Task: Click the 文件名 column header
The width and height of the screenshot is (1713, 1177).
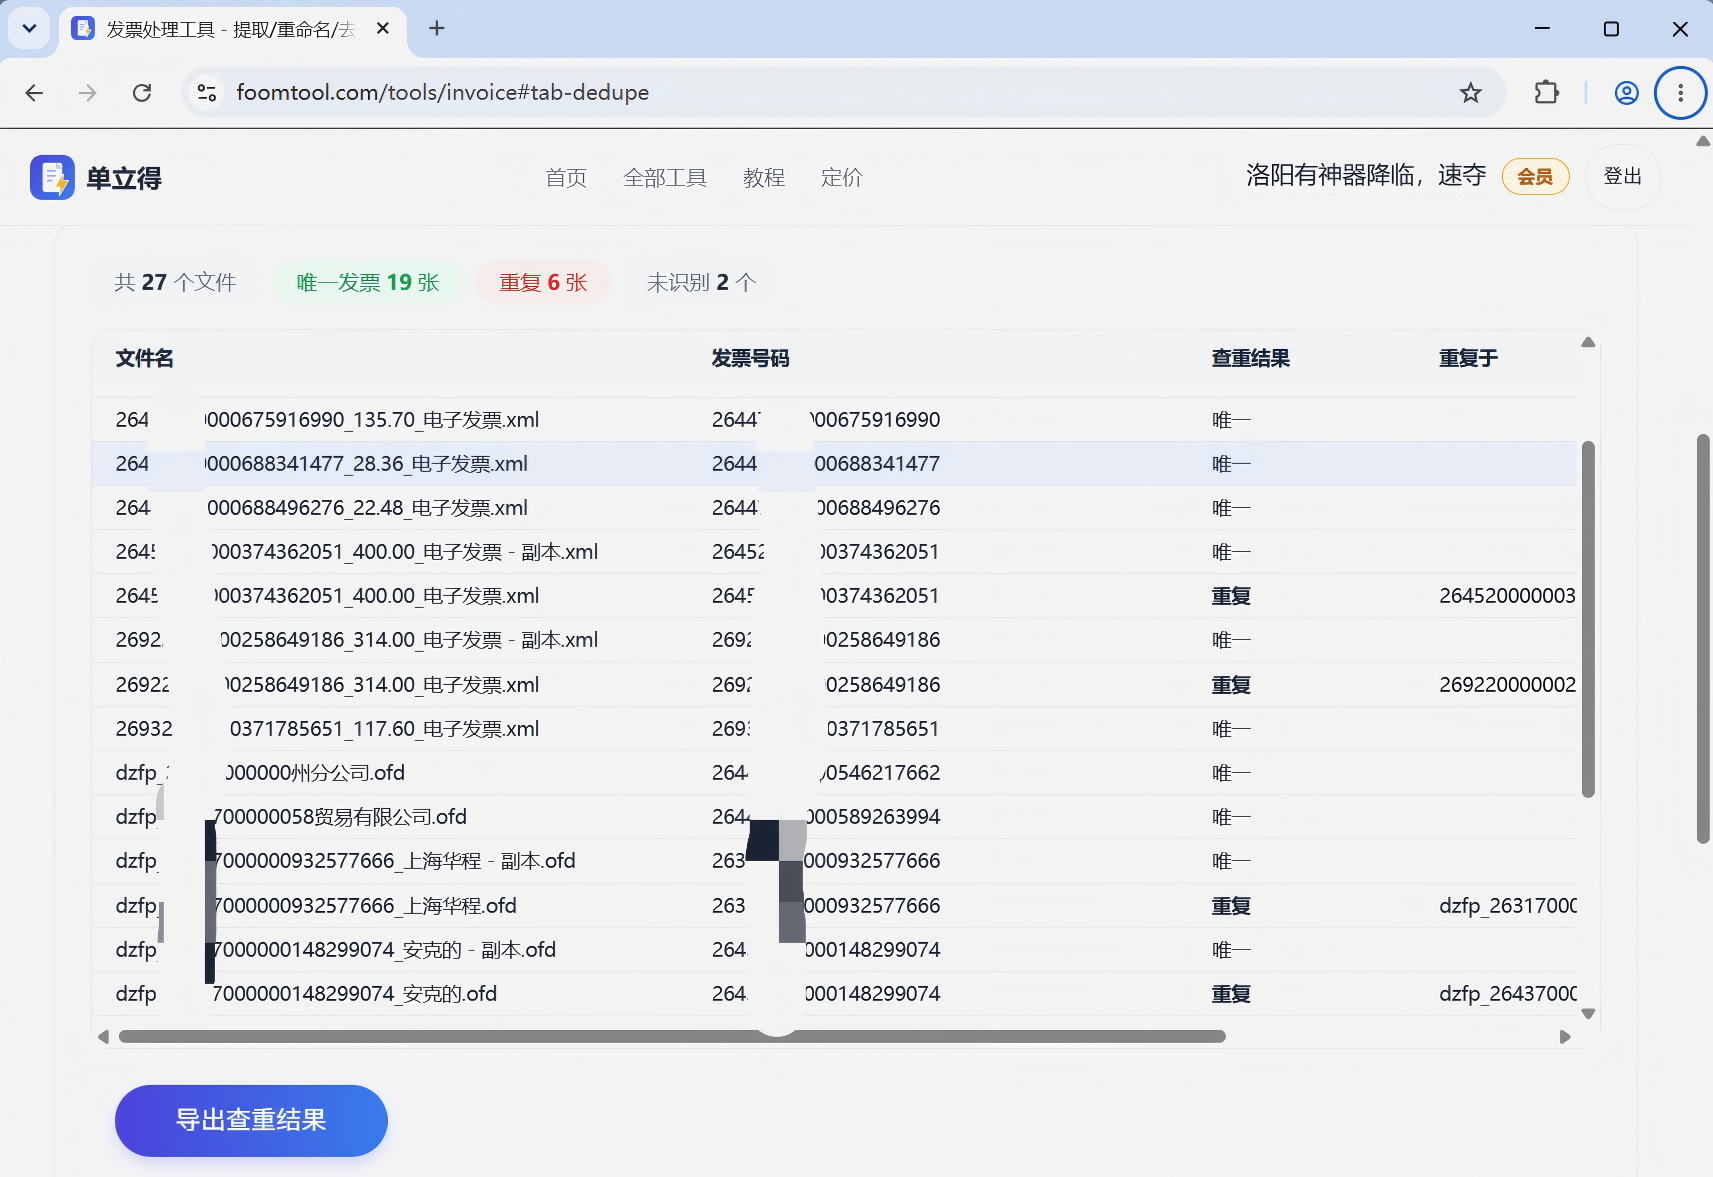Action: [145, 358]
